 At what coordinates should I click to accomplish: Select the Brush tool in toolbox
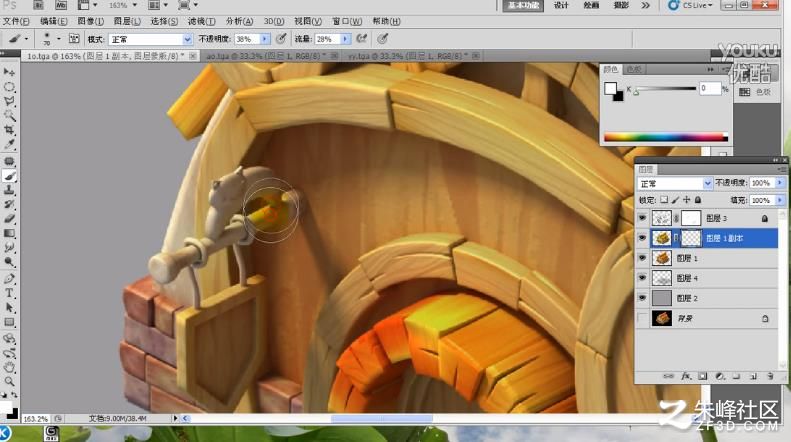[9, 176]
